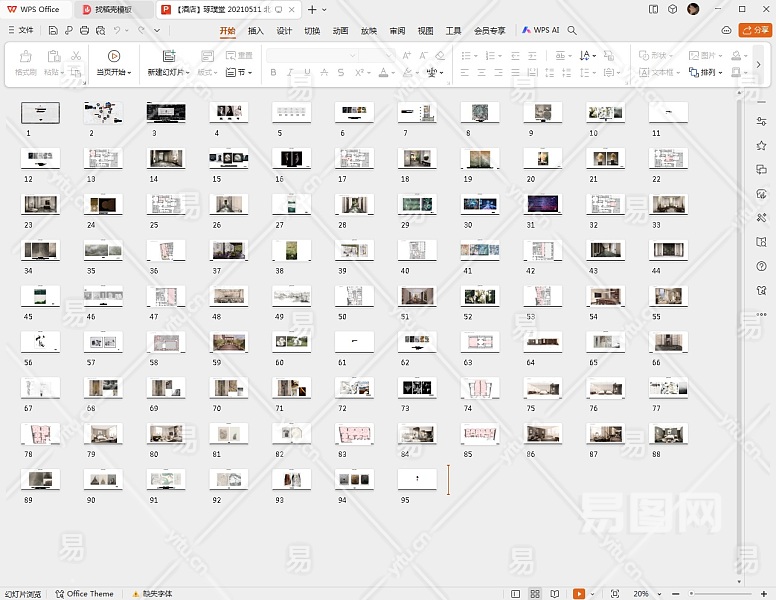Expand the 当页开始 slideshow dropdown arrow
The image size is (776, 600).
click(130, 73)
